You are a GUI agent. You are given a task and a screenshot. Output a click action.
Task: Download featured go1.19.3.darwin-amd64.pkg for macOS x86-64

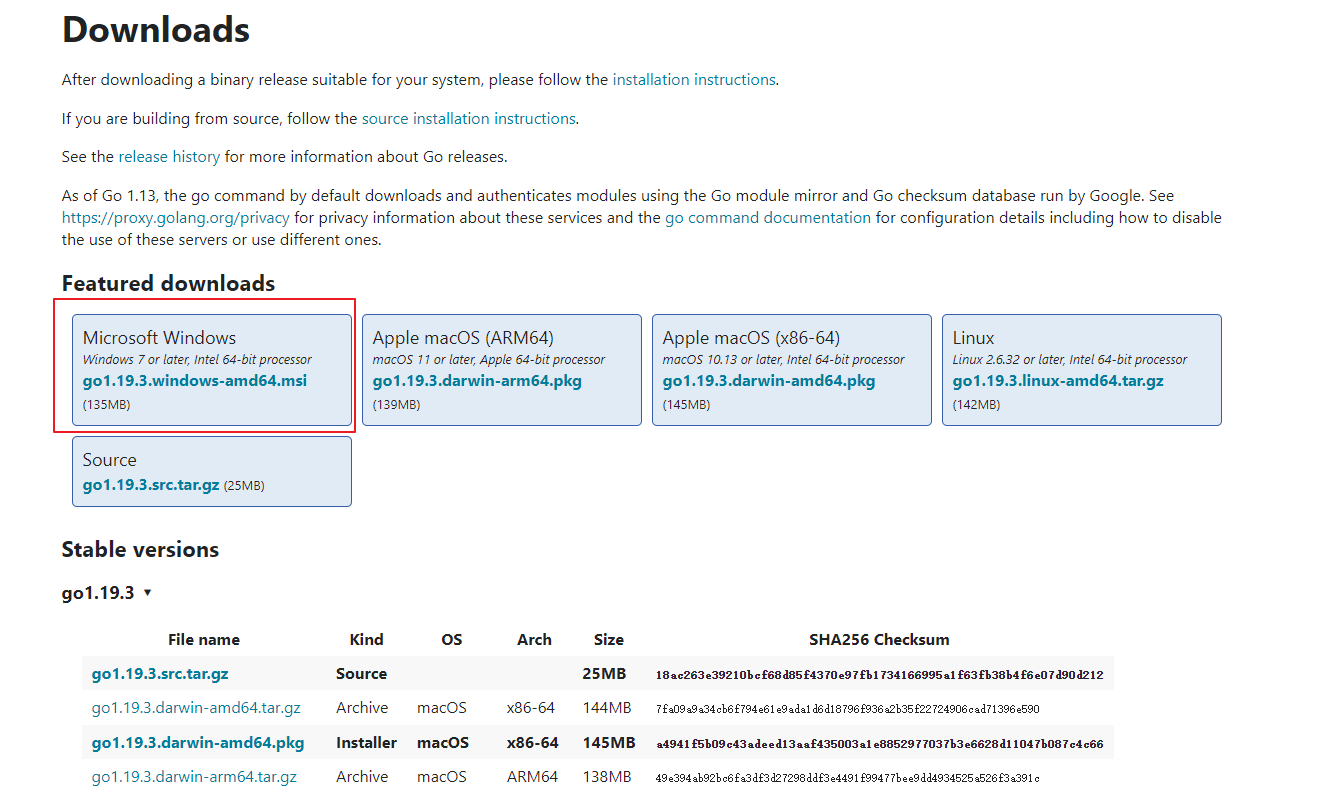click(768, 381)
